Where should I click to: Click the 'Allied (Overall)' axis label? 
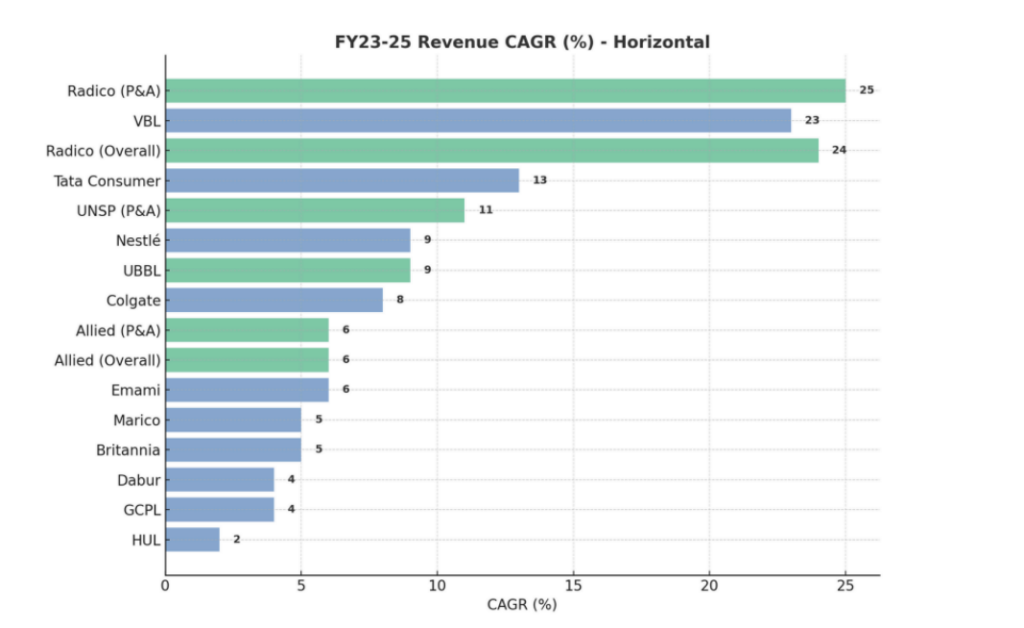pos(107,360)
